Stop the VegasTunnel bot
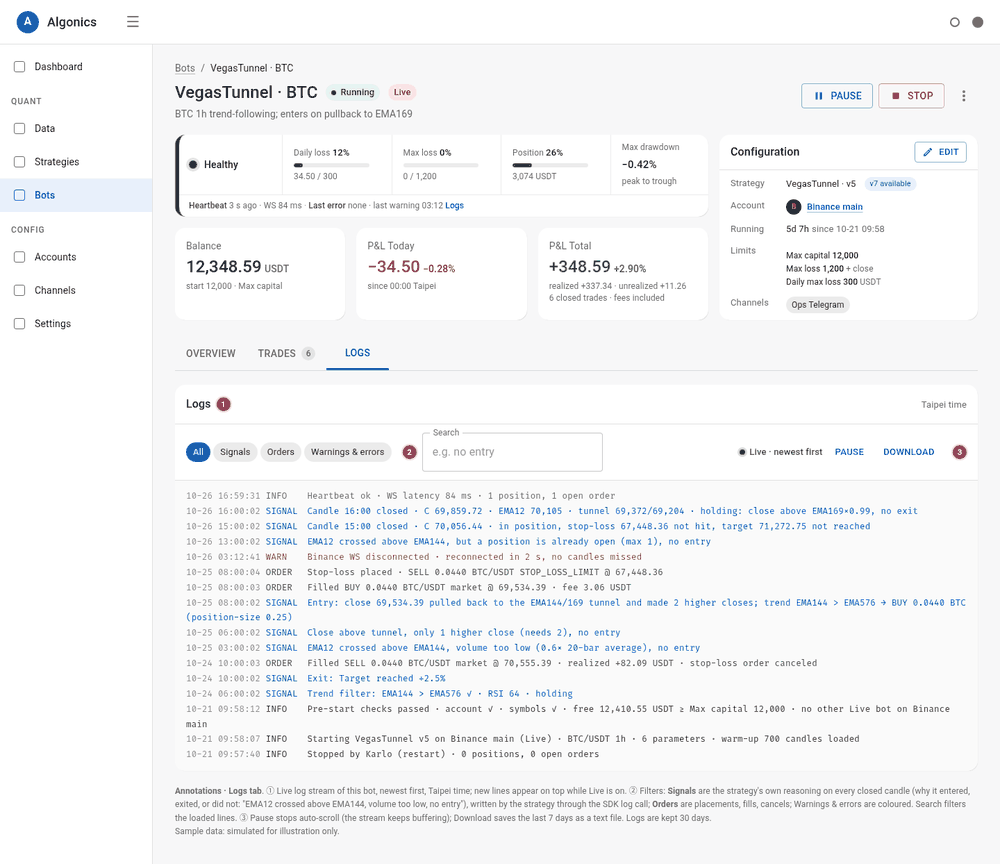The height and width of the screenshot is (864, 1000). (911, 96)
